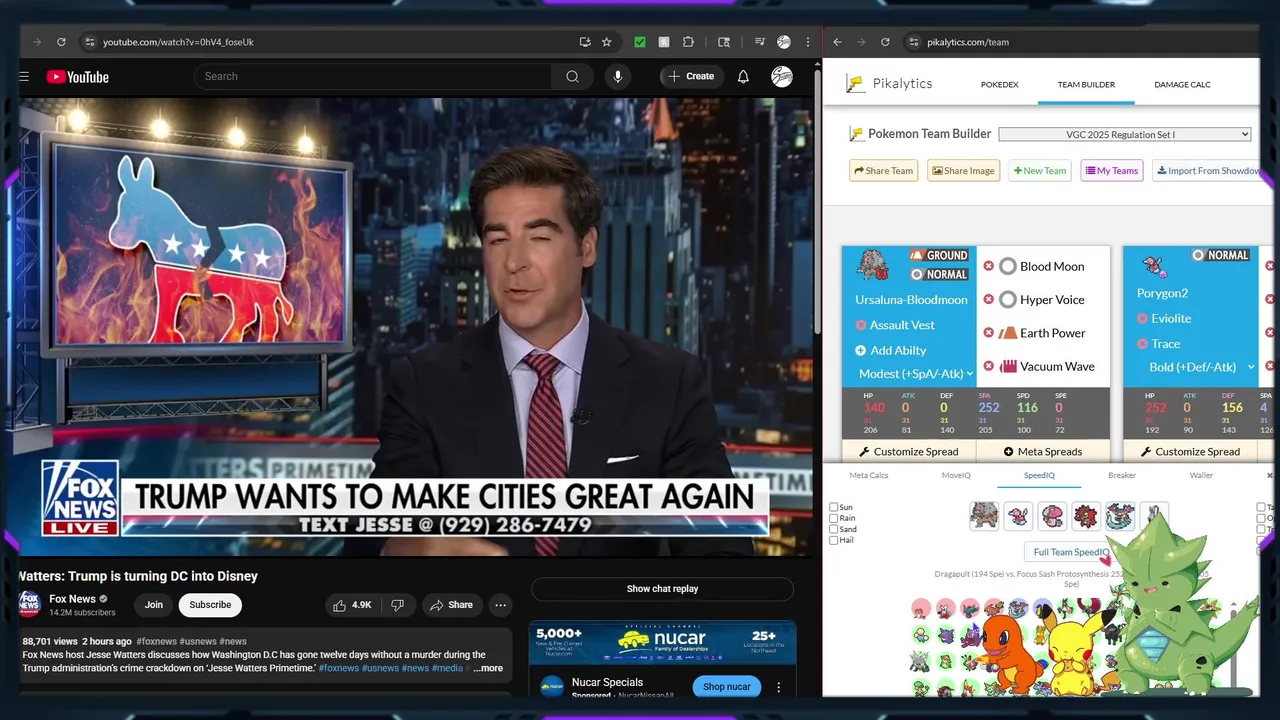Go back in the Pikalytics browser window

(x=838, y=42)
